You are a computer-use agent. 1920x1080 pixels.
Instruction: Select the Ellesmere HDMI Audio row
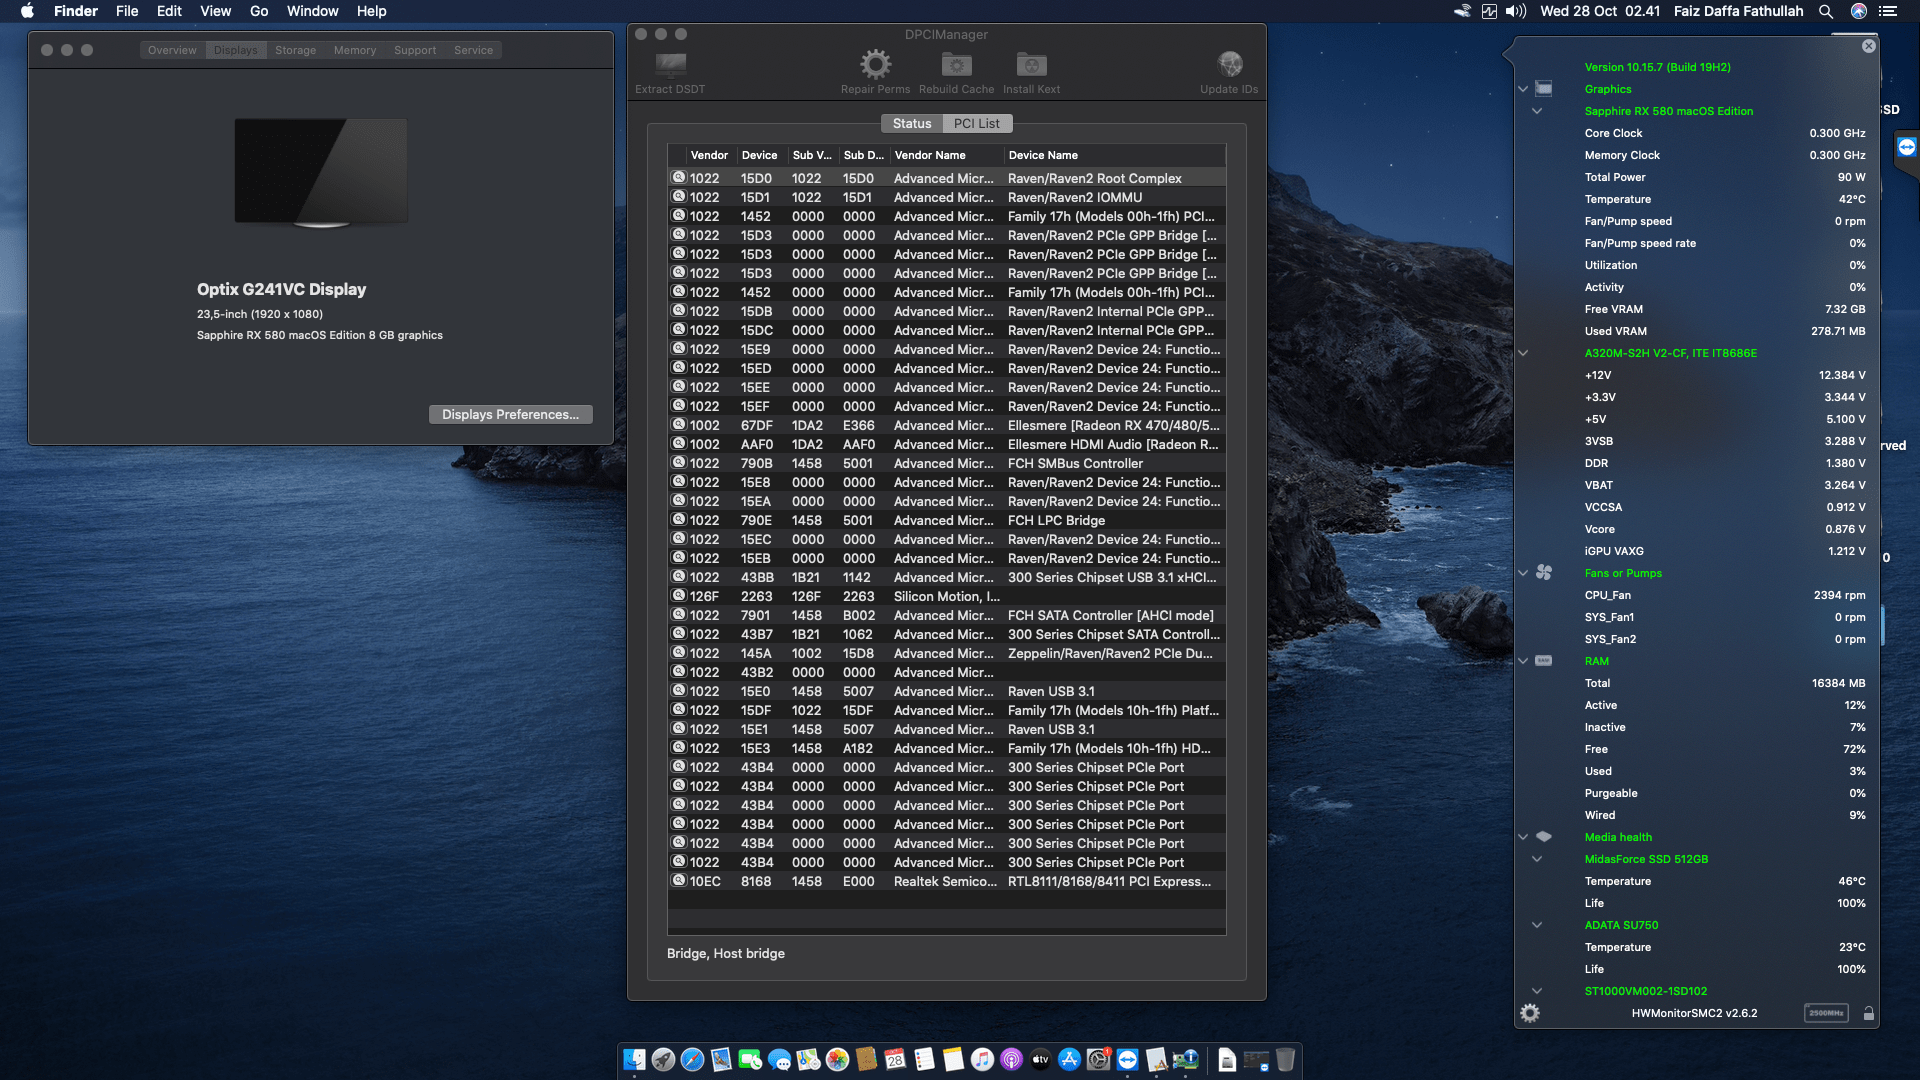pyautogui.click(x=946, y=444)
